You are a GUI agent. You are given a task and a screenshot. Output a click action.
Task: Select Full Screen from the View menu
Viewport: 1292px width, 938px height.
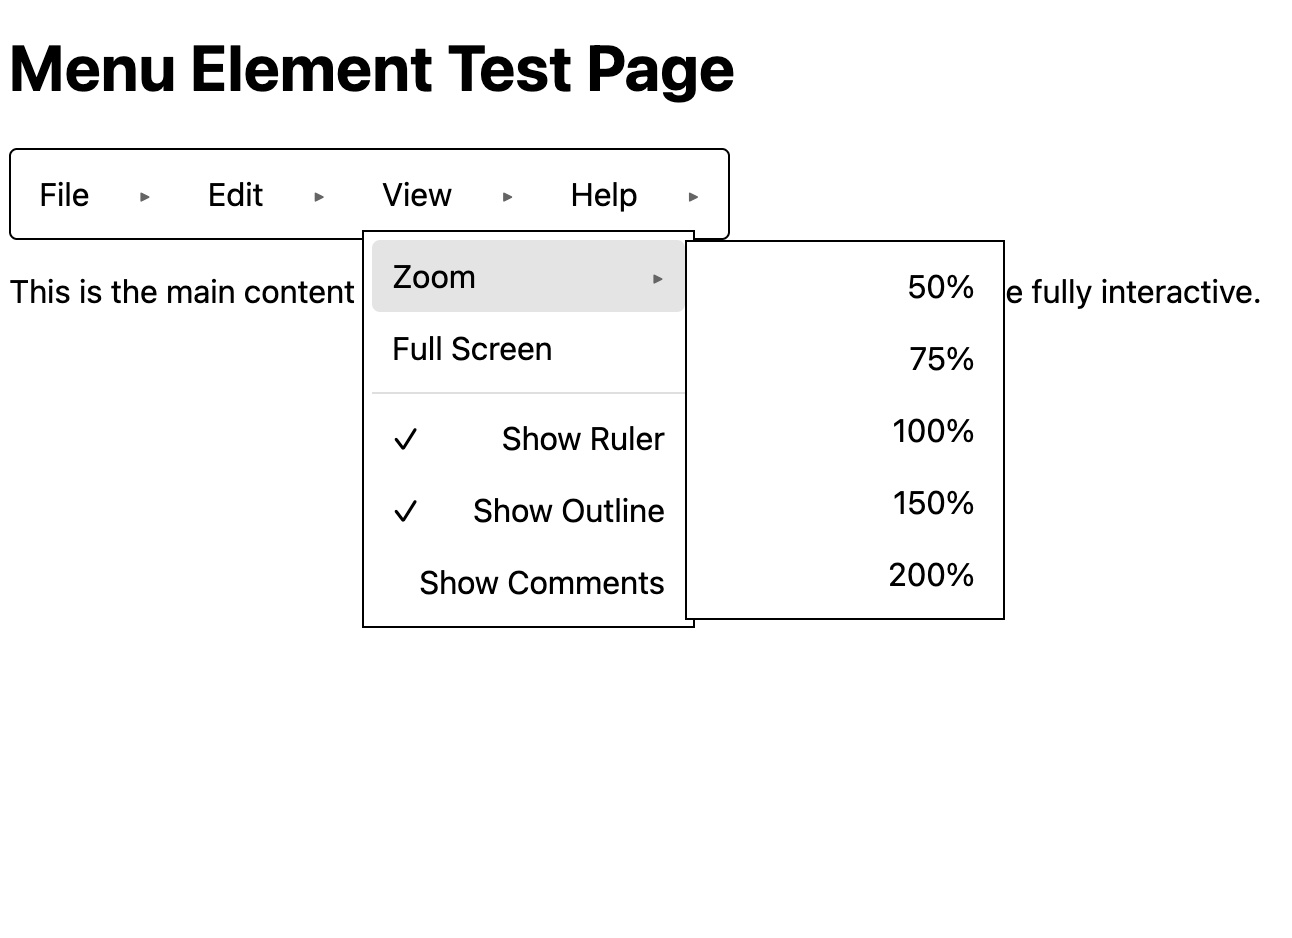(472, 349)
